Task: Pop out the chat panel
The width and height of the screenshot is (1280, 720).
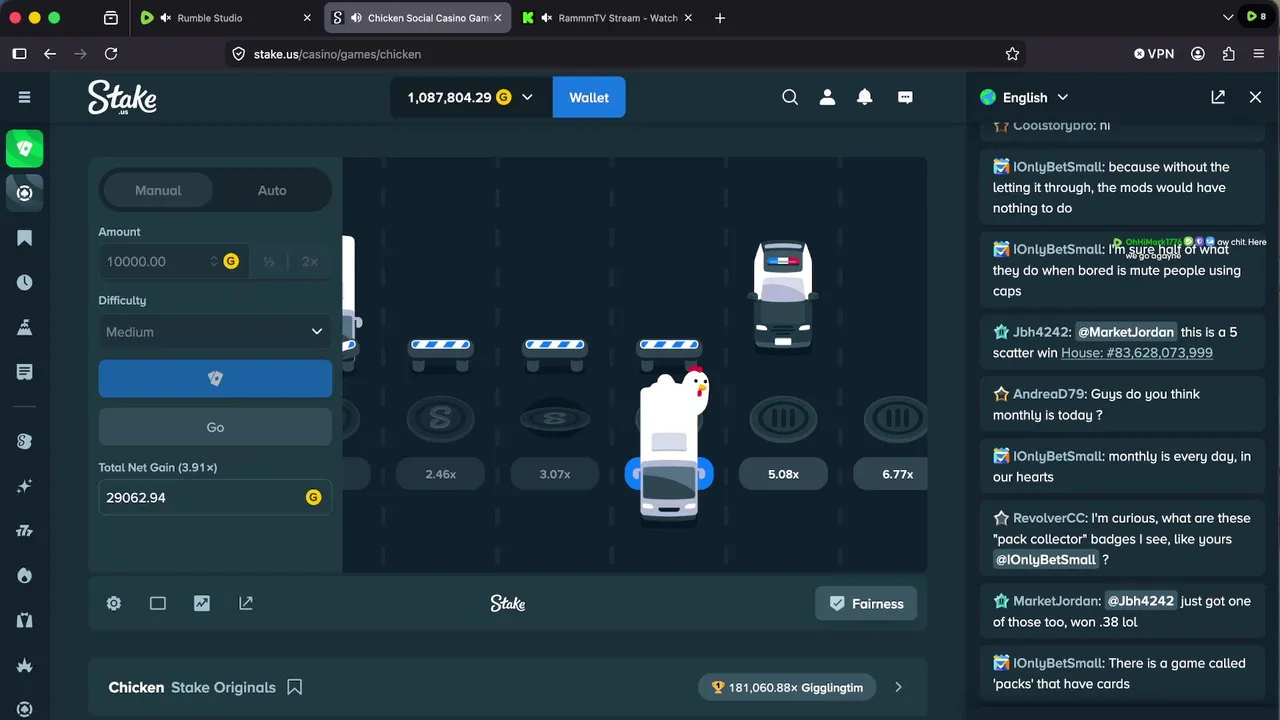Action: (1218, 97)
